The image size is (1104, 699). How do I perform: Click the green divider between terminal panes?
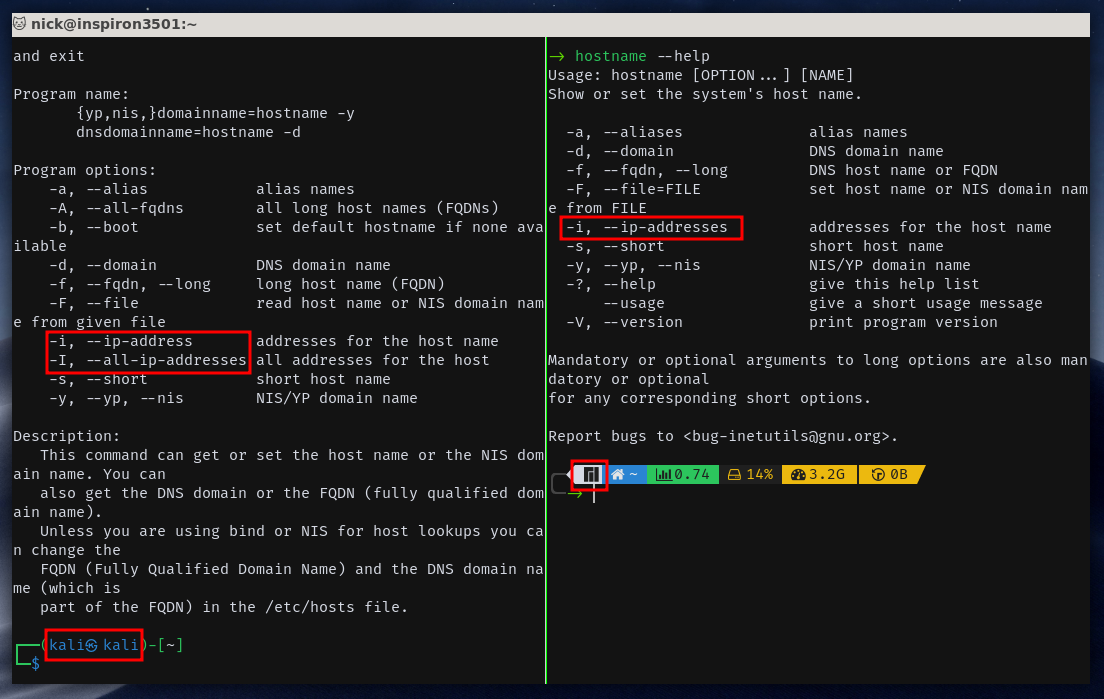[x=545, y=350]
